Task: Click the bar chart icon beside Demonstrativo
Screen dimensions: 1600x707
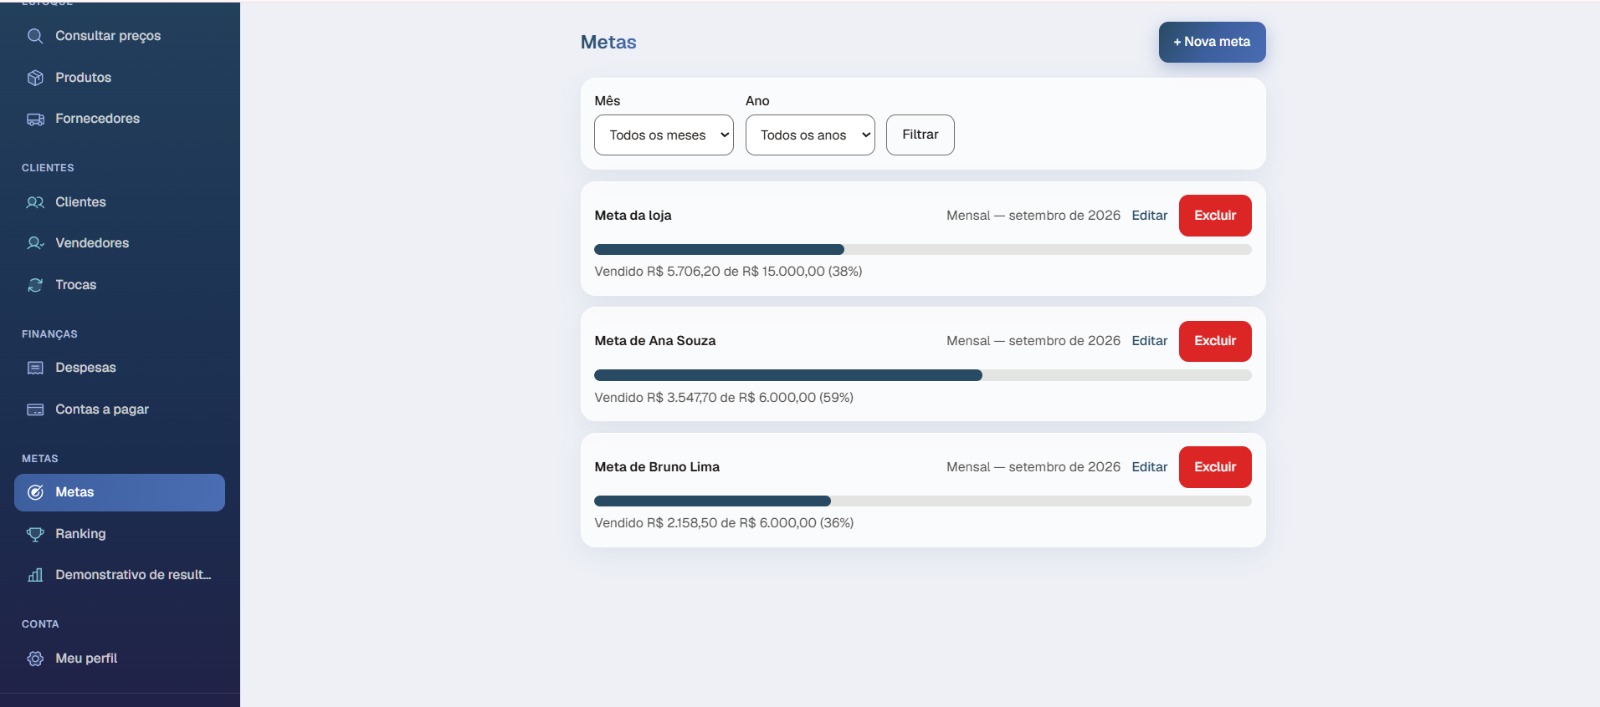Action: (35, 575)
